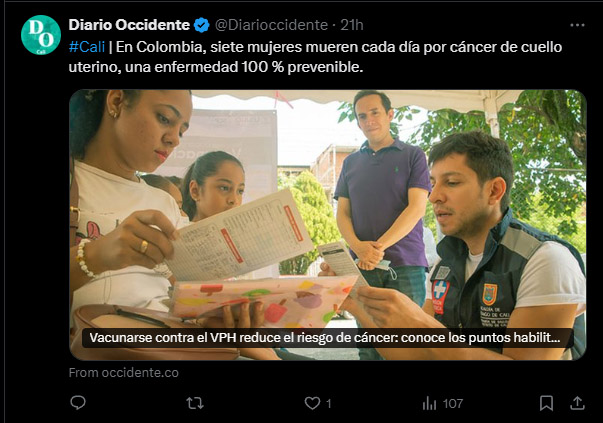Click the like count number 1
Screen dimensions: 603x423
pos(328,403)
